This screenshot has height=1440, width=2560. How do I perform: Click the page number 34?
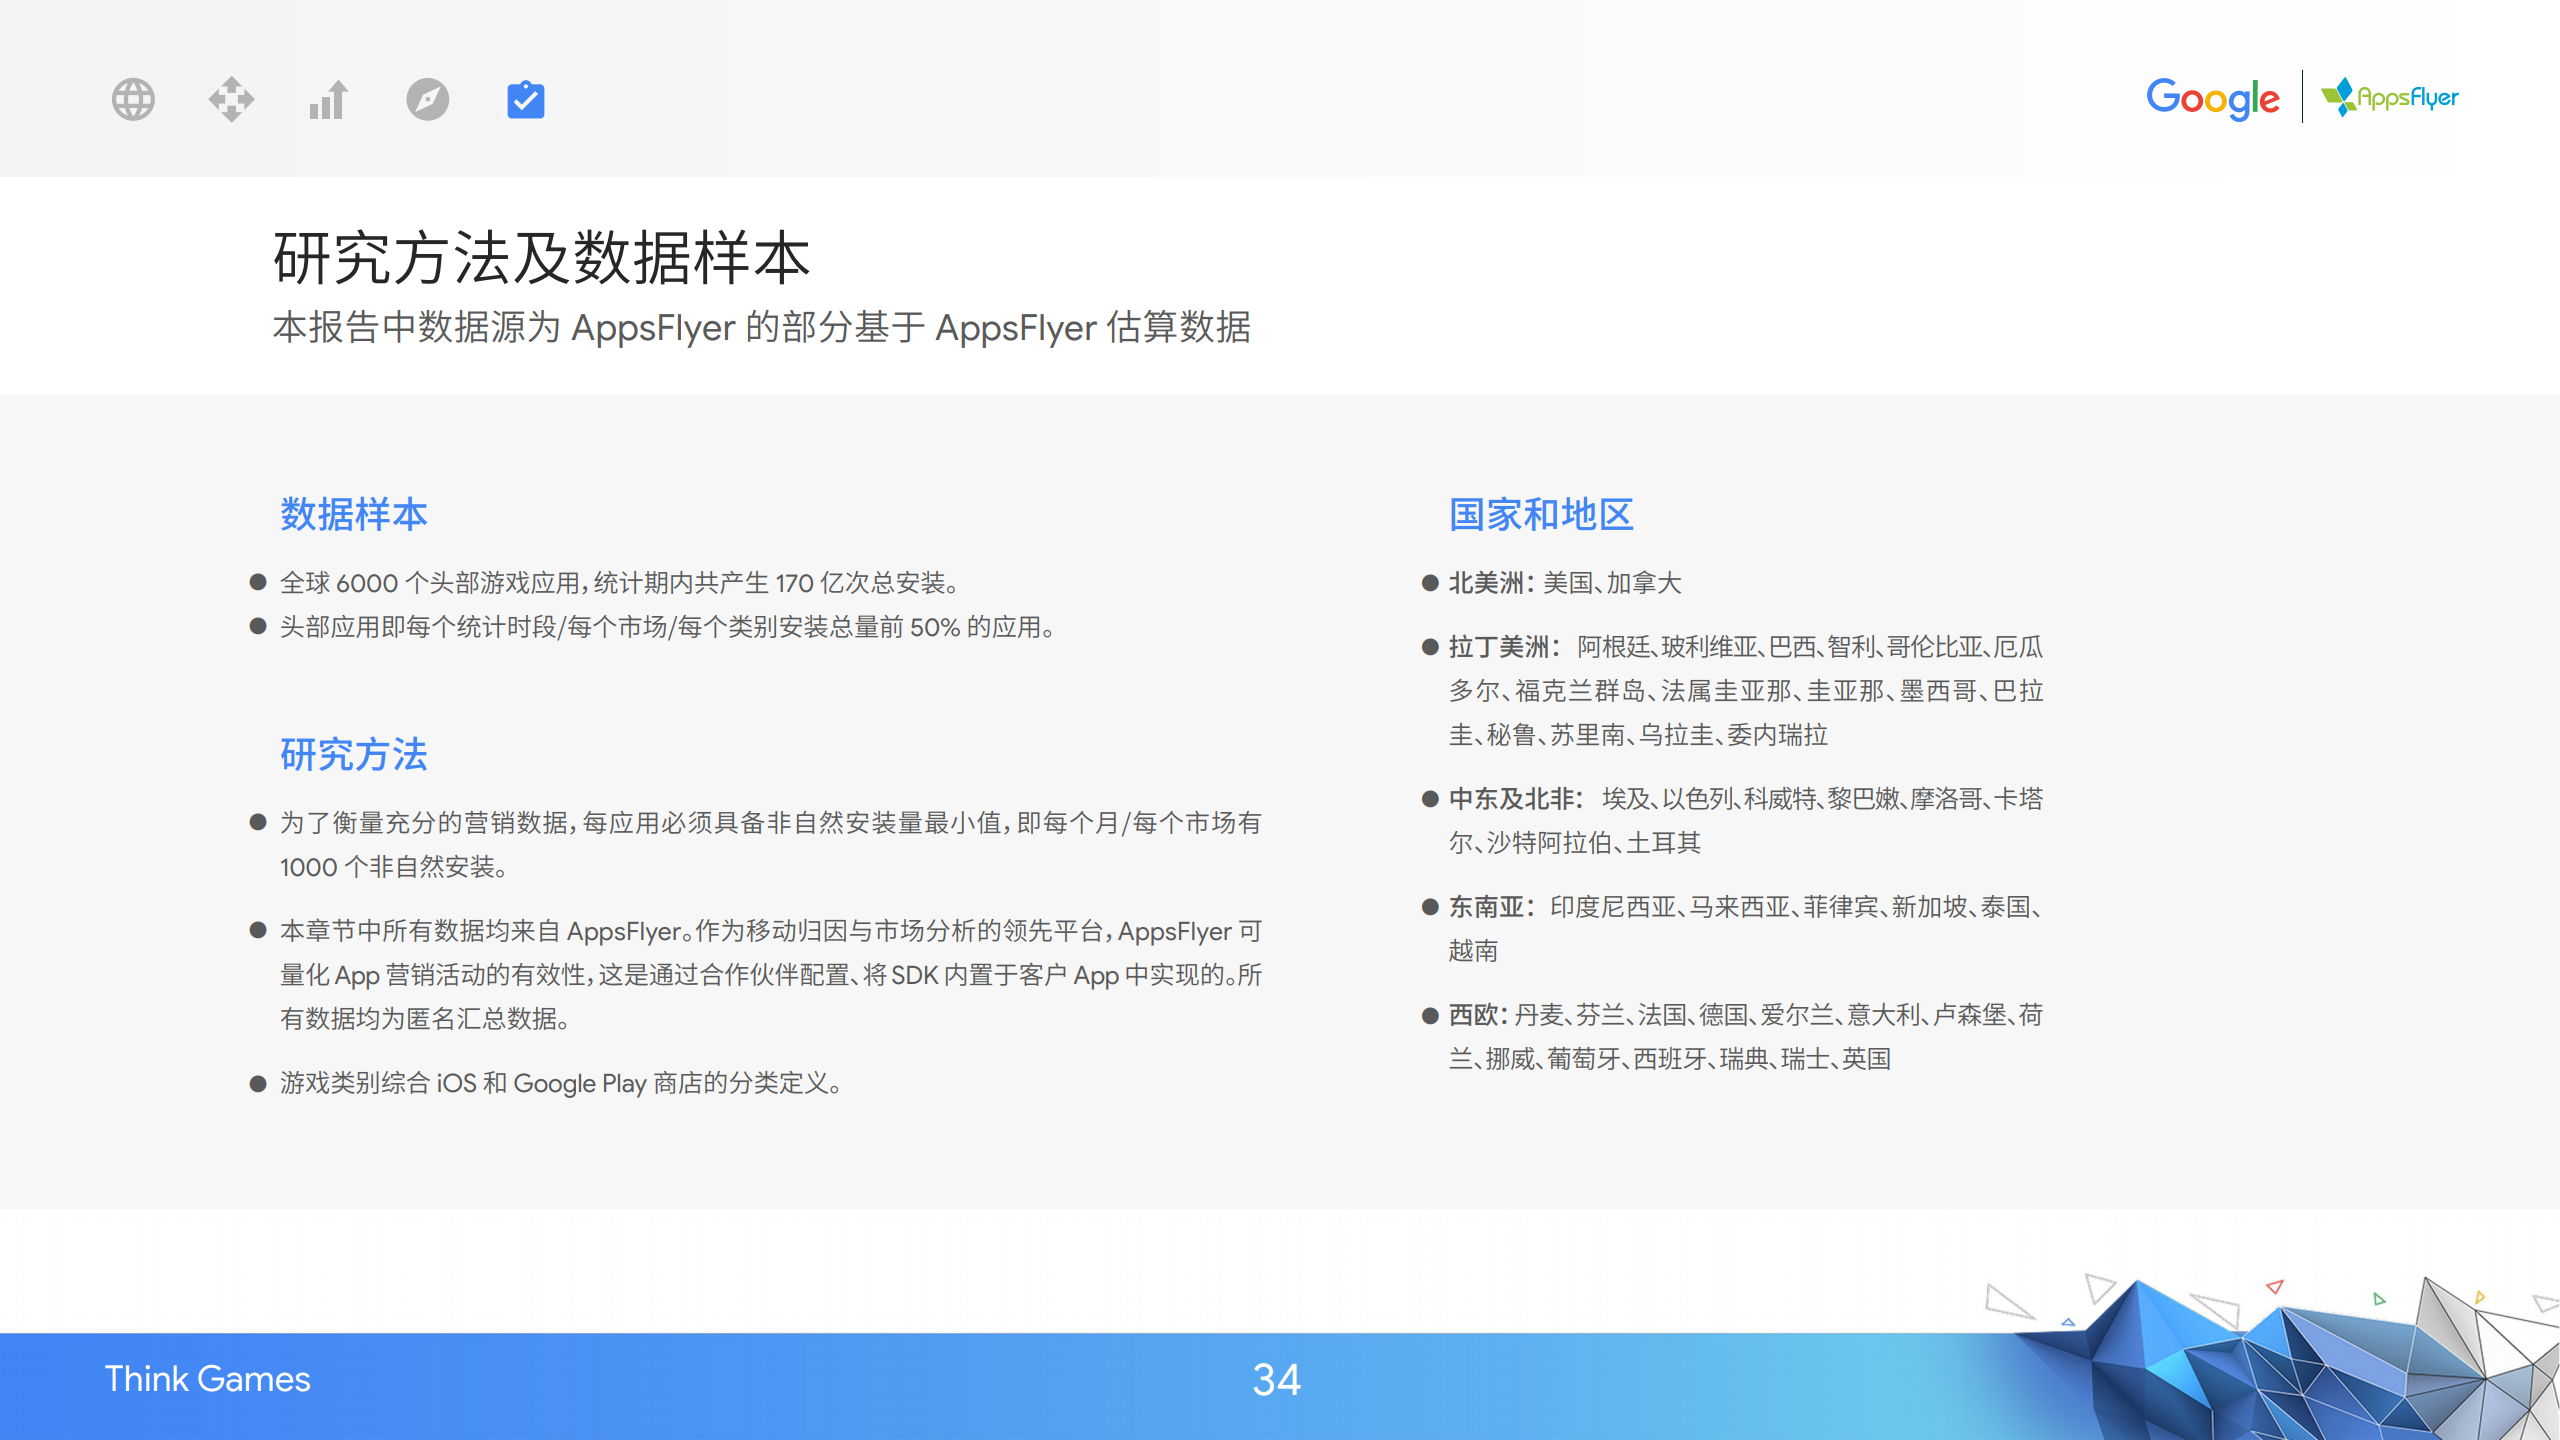click(1276, 1380)
